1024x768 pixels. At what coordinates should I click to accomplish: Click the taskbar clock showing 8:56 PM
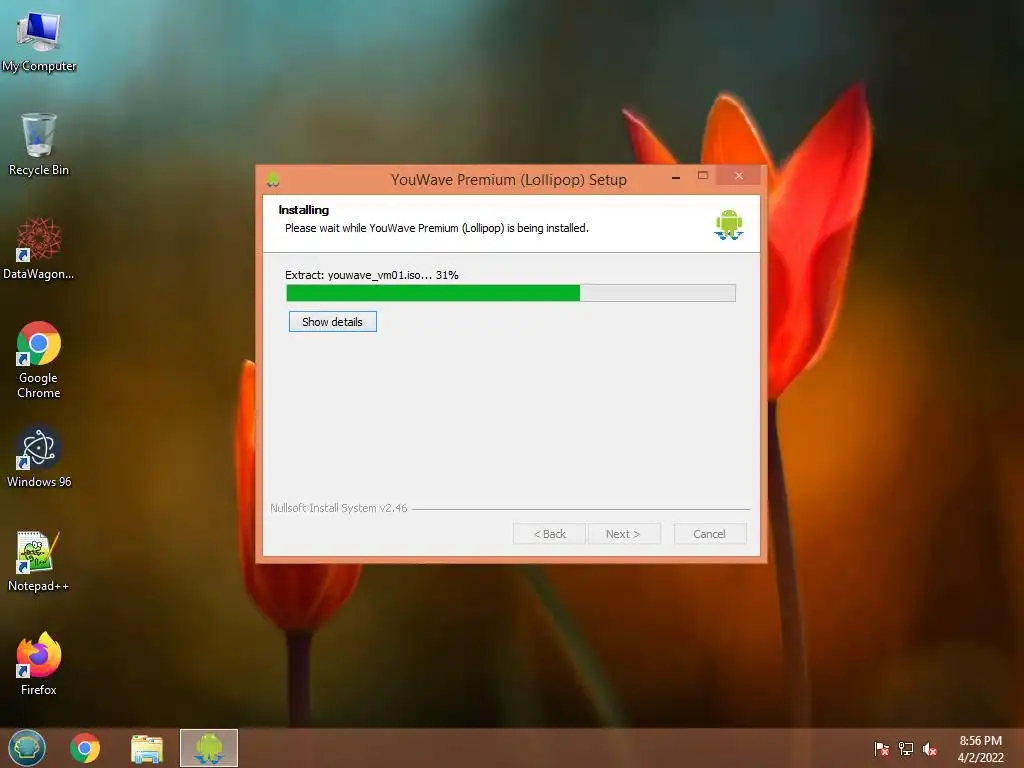980,748
